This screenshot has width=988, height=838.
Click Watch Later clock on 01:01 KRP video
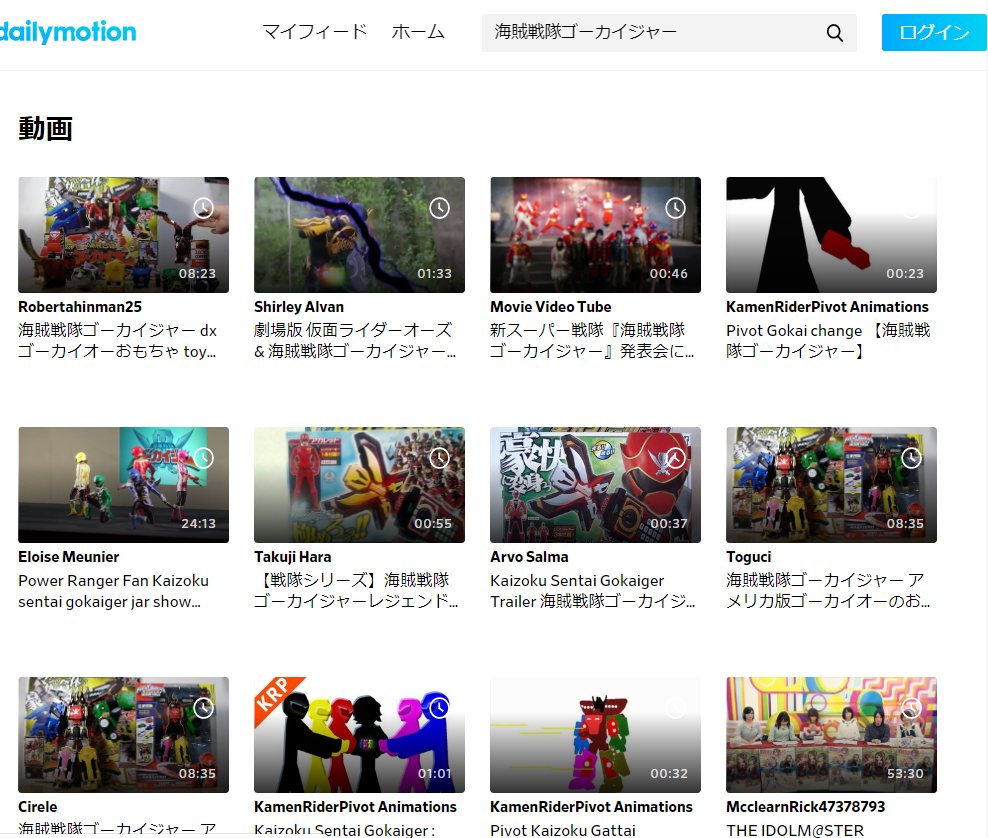(439, 708)
